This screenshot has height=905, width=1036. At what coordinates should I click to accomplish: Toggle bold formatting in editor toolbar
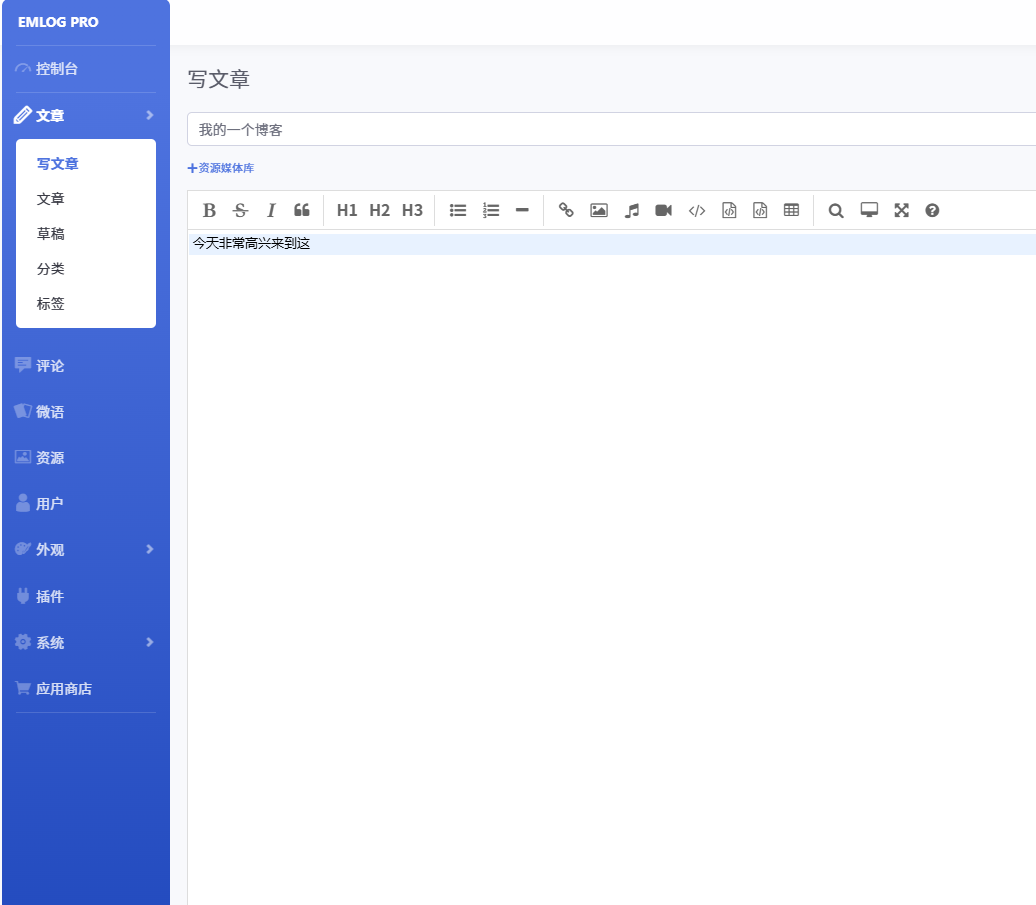209,210
